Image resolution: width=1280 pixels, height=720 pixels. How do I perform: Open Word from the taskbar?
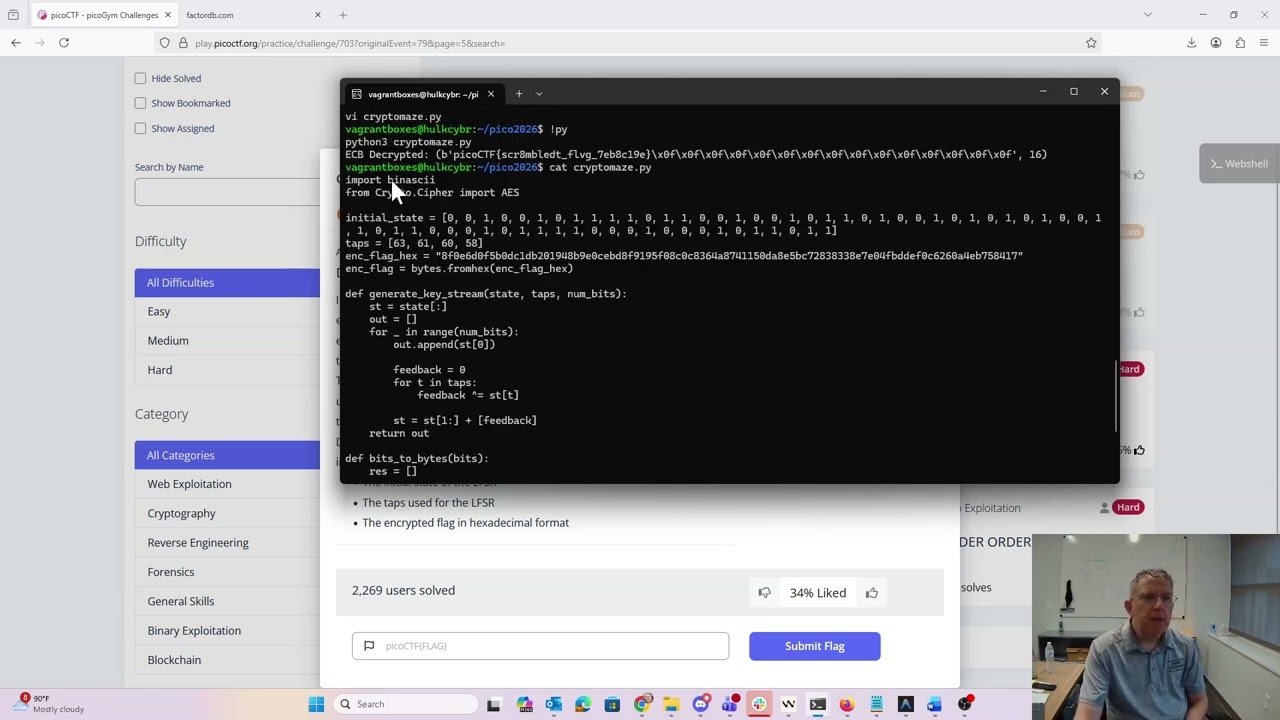click(934, 704)
